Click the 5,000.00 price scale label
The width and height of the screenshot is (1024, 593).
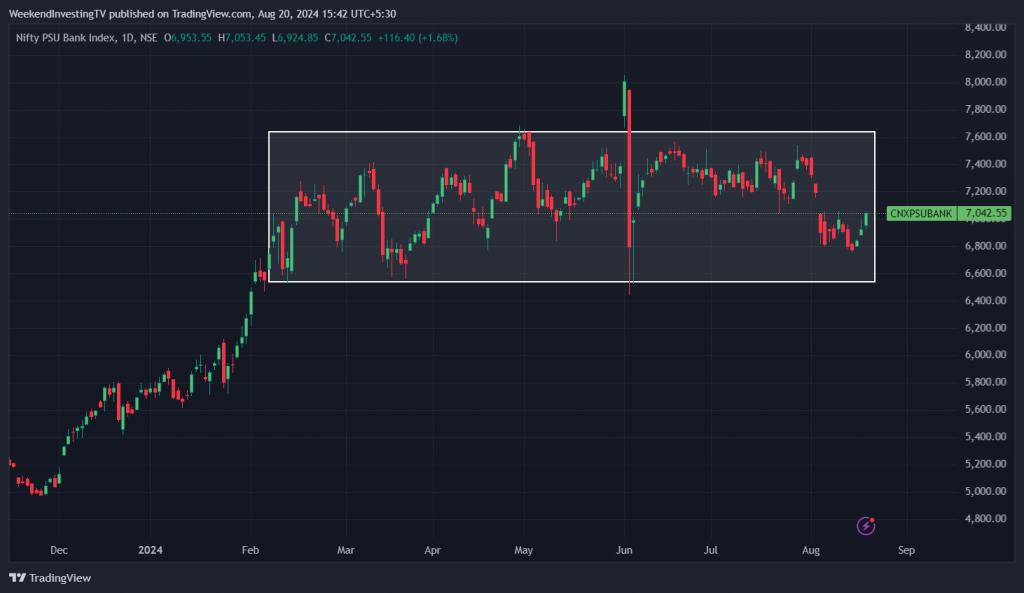coord(985,491)
